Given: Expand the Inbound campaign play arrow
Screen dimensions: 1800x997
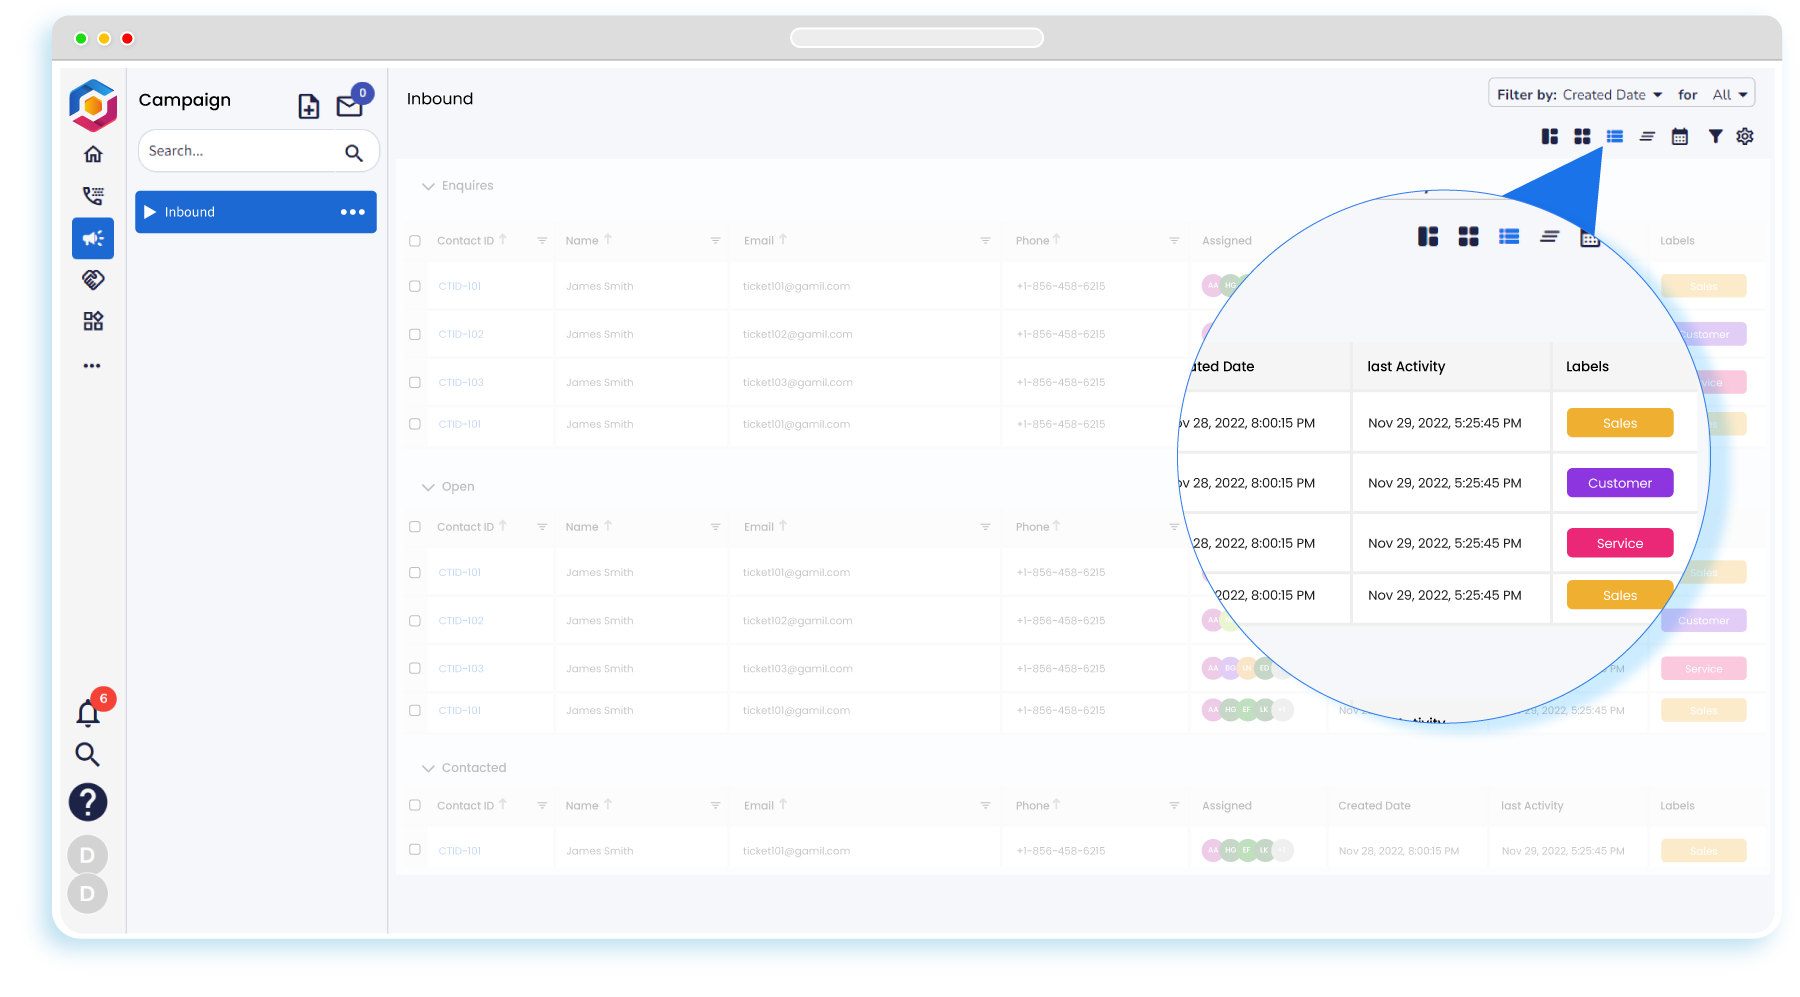Looking at the screenshot, I should point(150,212).
